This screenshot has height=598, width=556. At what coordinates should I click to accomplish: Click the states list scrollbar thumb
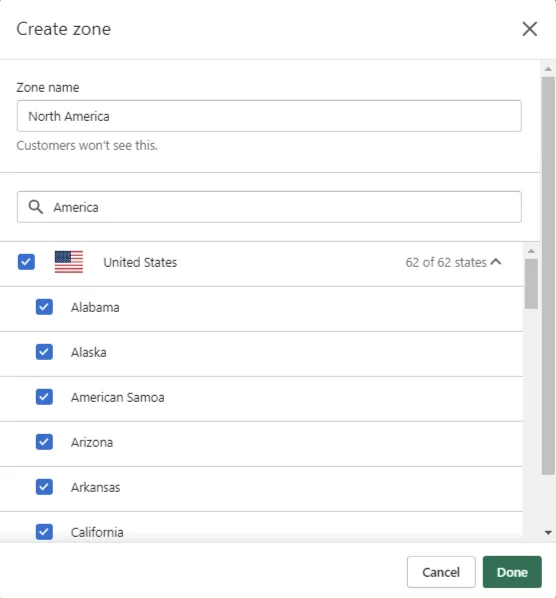(531, 284)
